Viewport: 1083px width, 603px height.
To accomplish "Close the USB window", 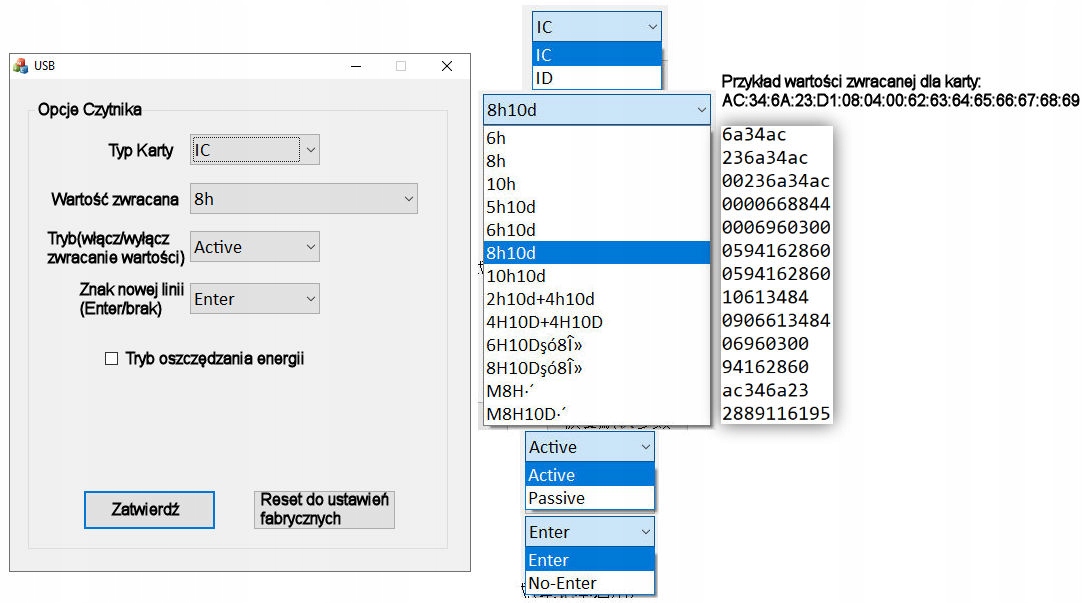I will point(447,66).
